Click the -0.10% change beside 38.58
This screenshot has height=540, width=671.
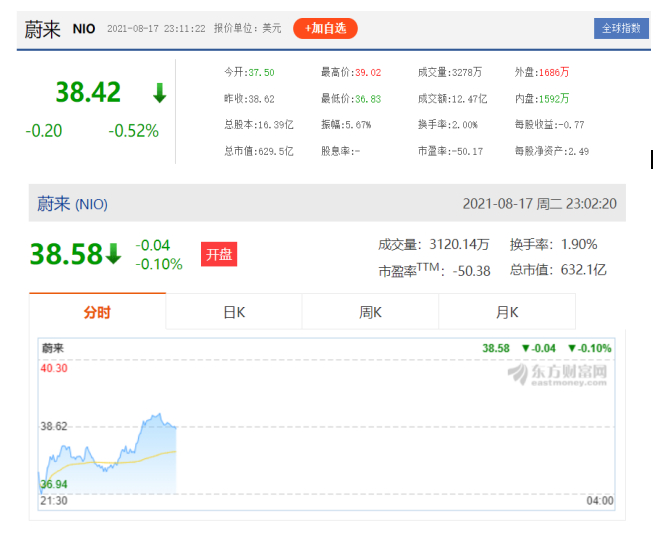pyautogui.click(x=159, y=264)
